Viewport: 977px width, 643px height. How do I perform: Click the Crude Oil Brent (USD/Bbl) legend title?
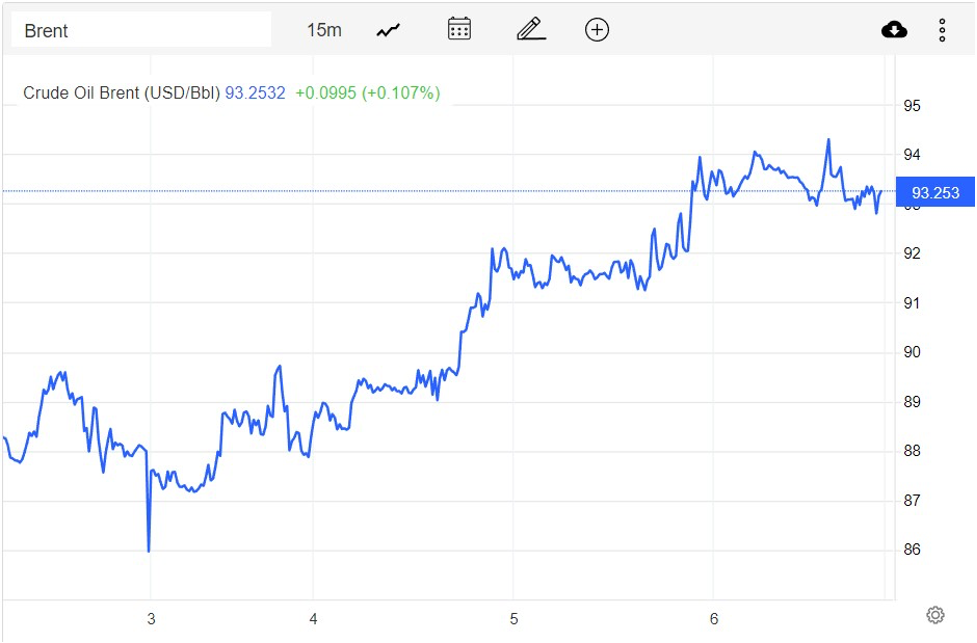(121, 93)
